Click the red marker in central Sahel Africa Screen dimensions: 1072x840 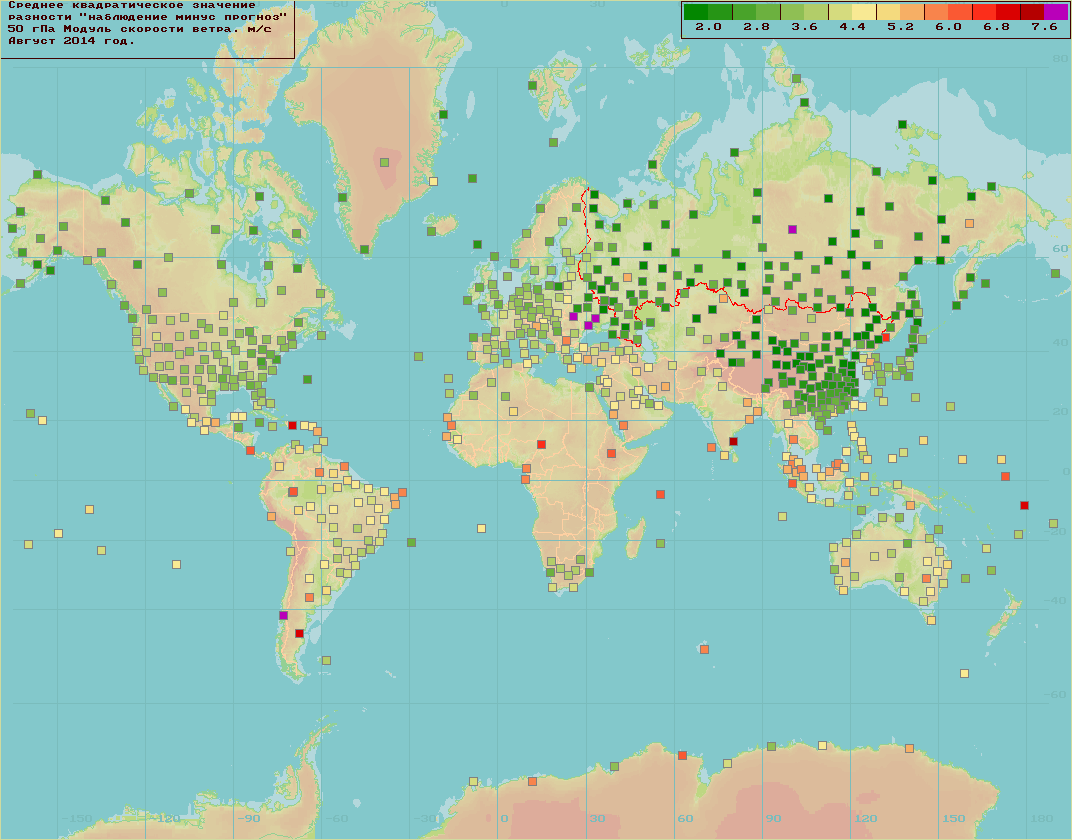tap(541, 444)
